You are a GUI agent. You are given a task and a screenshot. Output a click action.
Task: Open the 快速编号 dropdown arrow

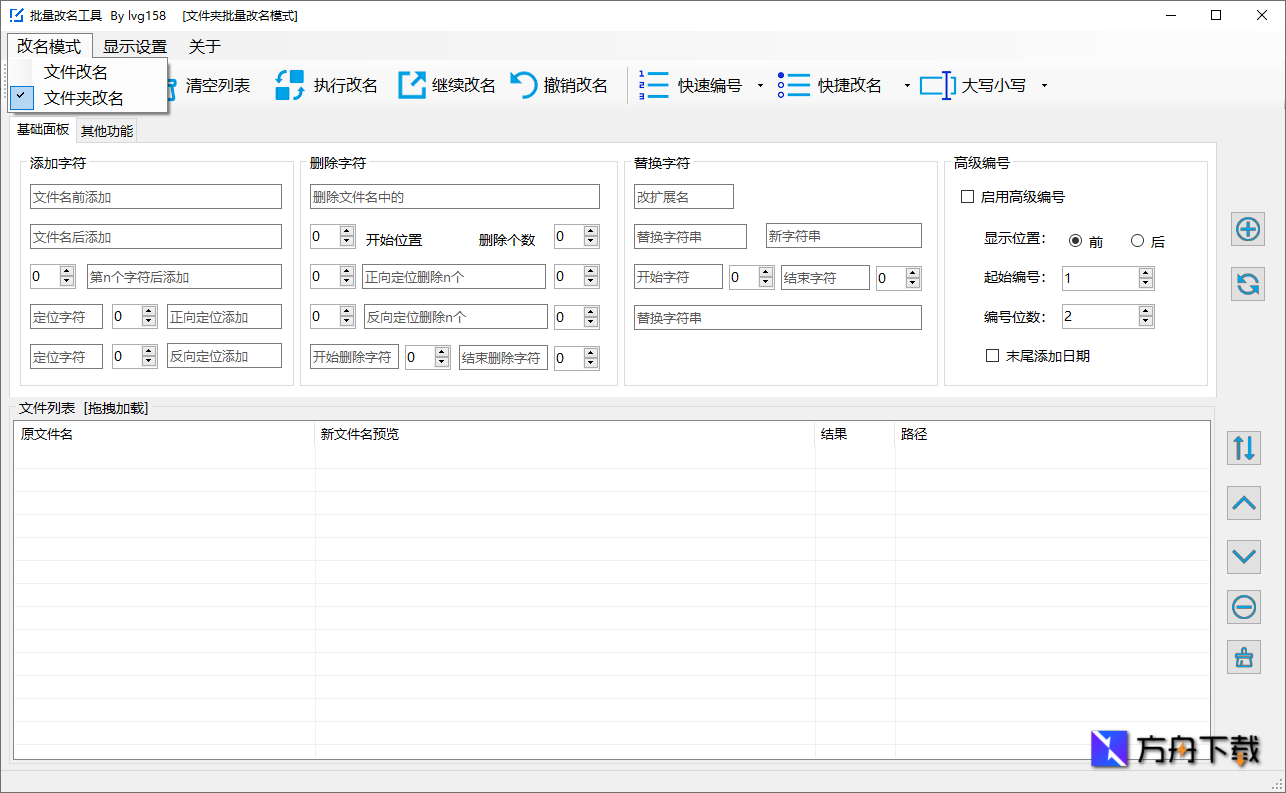tap(759, 86)
